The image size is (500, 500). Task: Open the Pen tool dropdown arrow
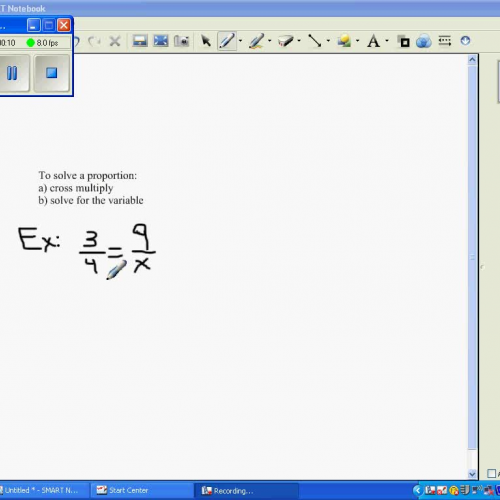point(240,41)
